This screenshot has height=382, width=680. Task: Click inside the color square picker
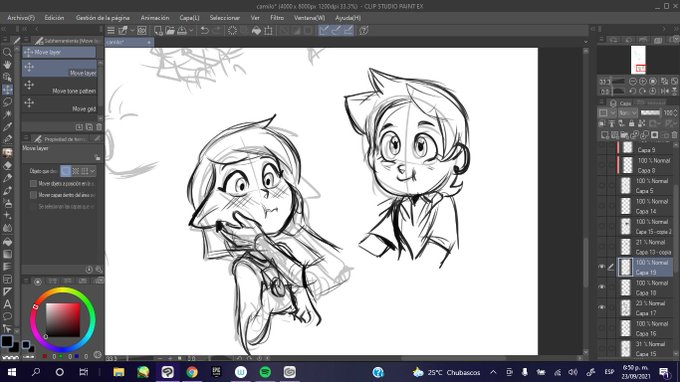coord(63,320)
